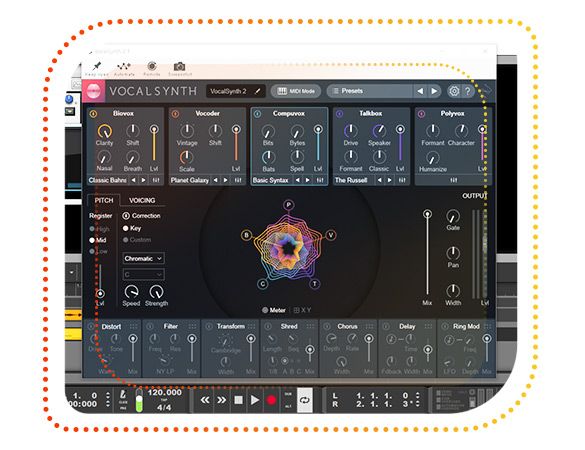The height and width of the screenshot is (450, 585).
Task: Click the Screenshot camera icon
Action: pos(179,66)
